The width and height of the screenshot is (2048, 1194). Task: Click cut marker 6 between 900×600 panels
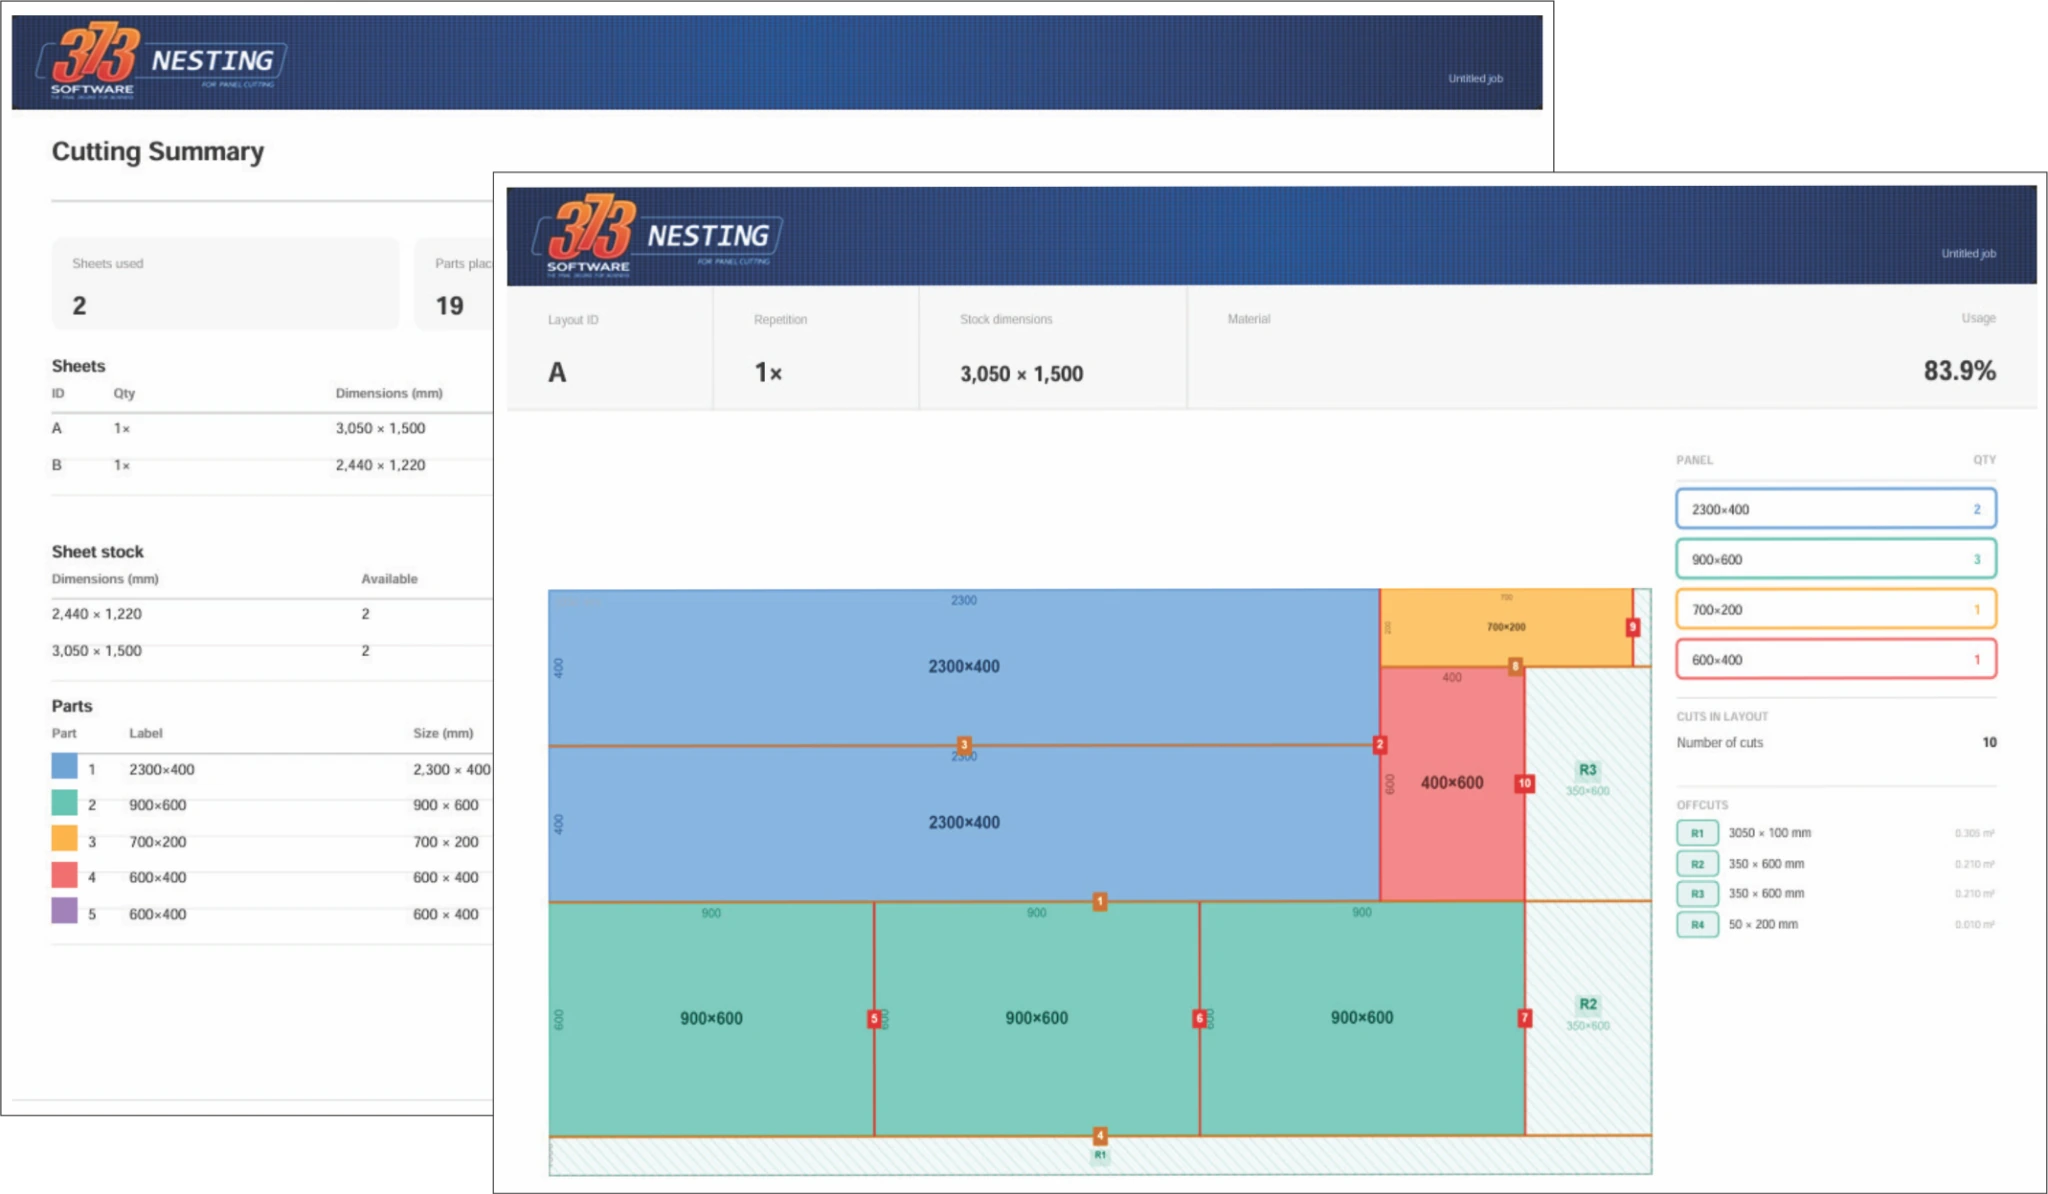(1199, 1019)
